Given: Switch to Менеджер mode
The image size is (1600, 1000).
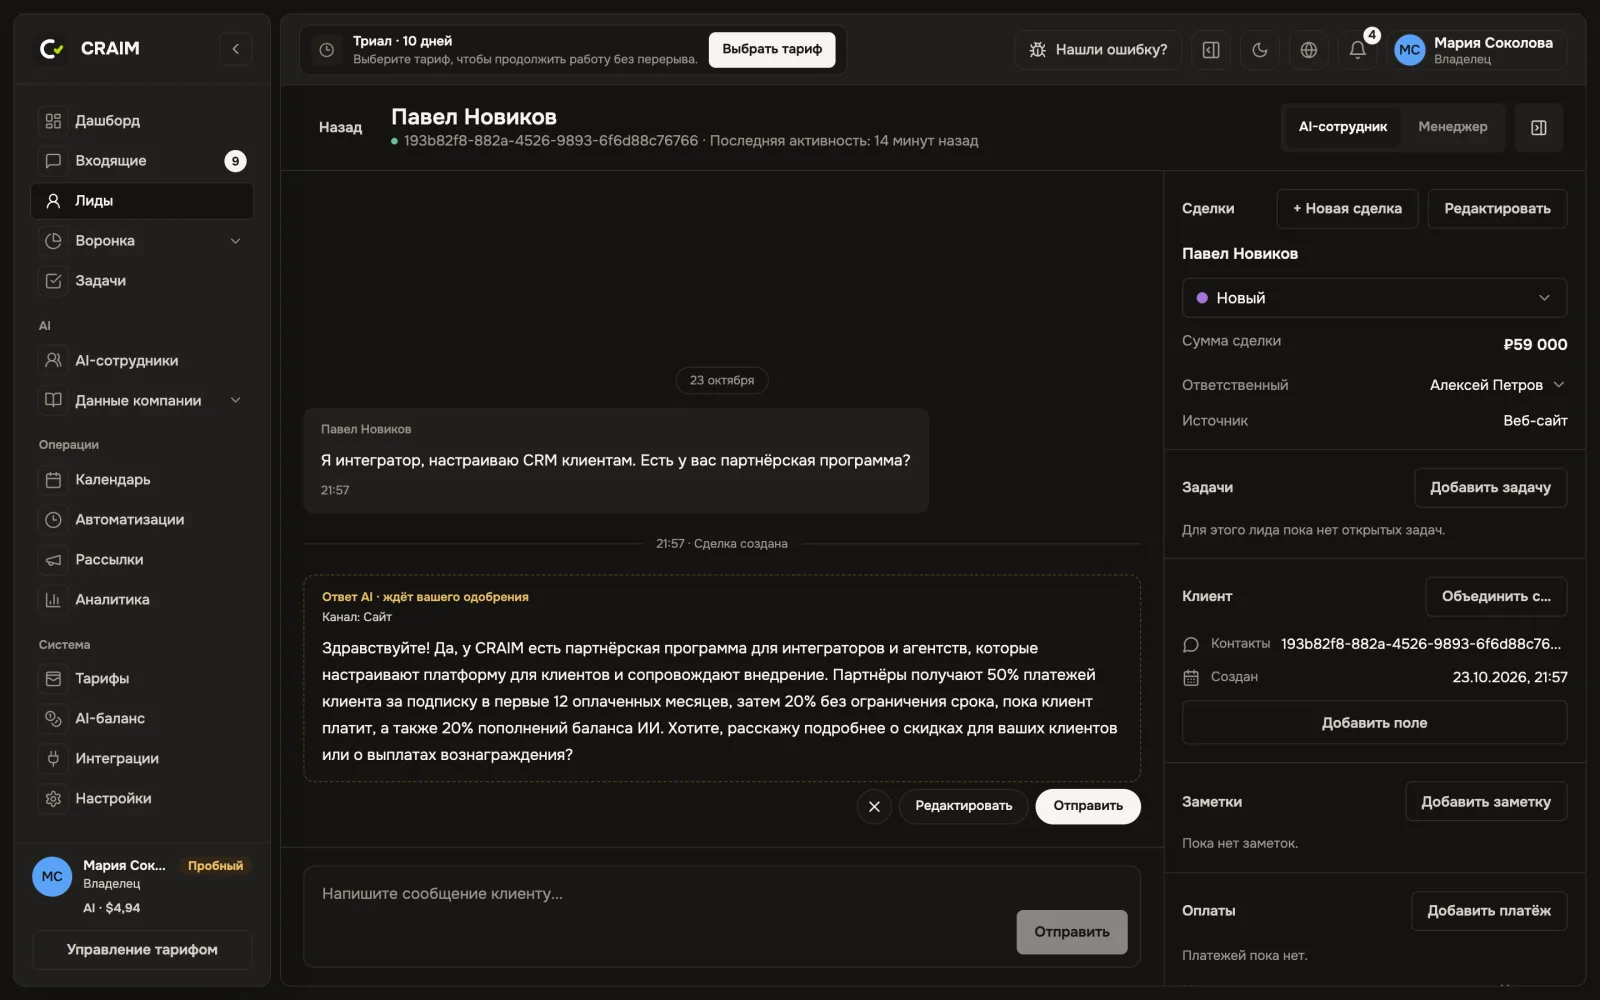Looking at the screenshot, I should (x=1452, y=127).
